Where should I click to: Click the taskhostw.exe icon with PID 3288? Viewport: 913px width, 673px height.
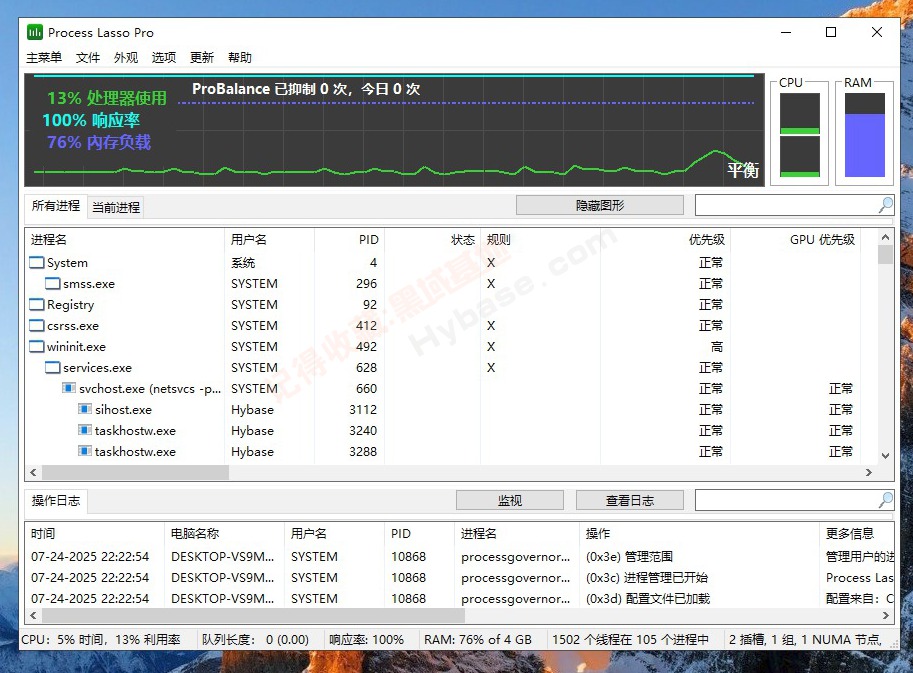[x=85, y=451]
